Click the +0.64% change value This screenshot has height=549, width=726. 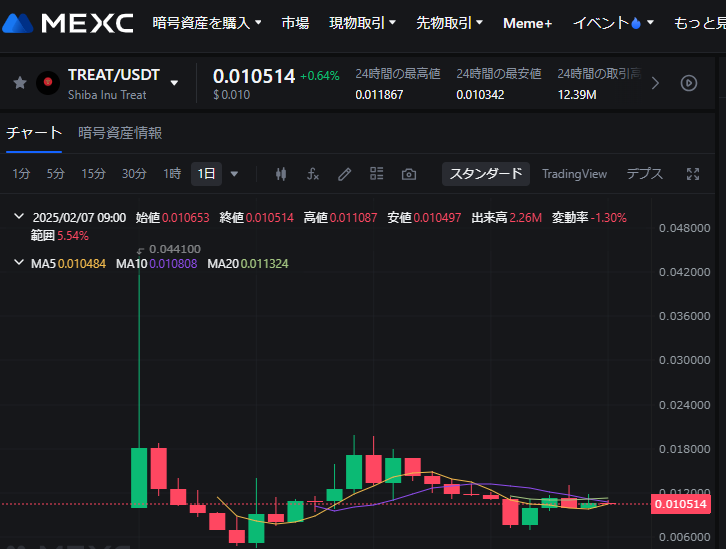pyautogui.click(x=320, y=76)
